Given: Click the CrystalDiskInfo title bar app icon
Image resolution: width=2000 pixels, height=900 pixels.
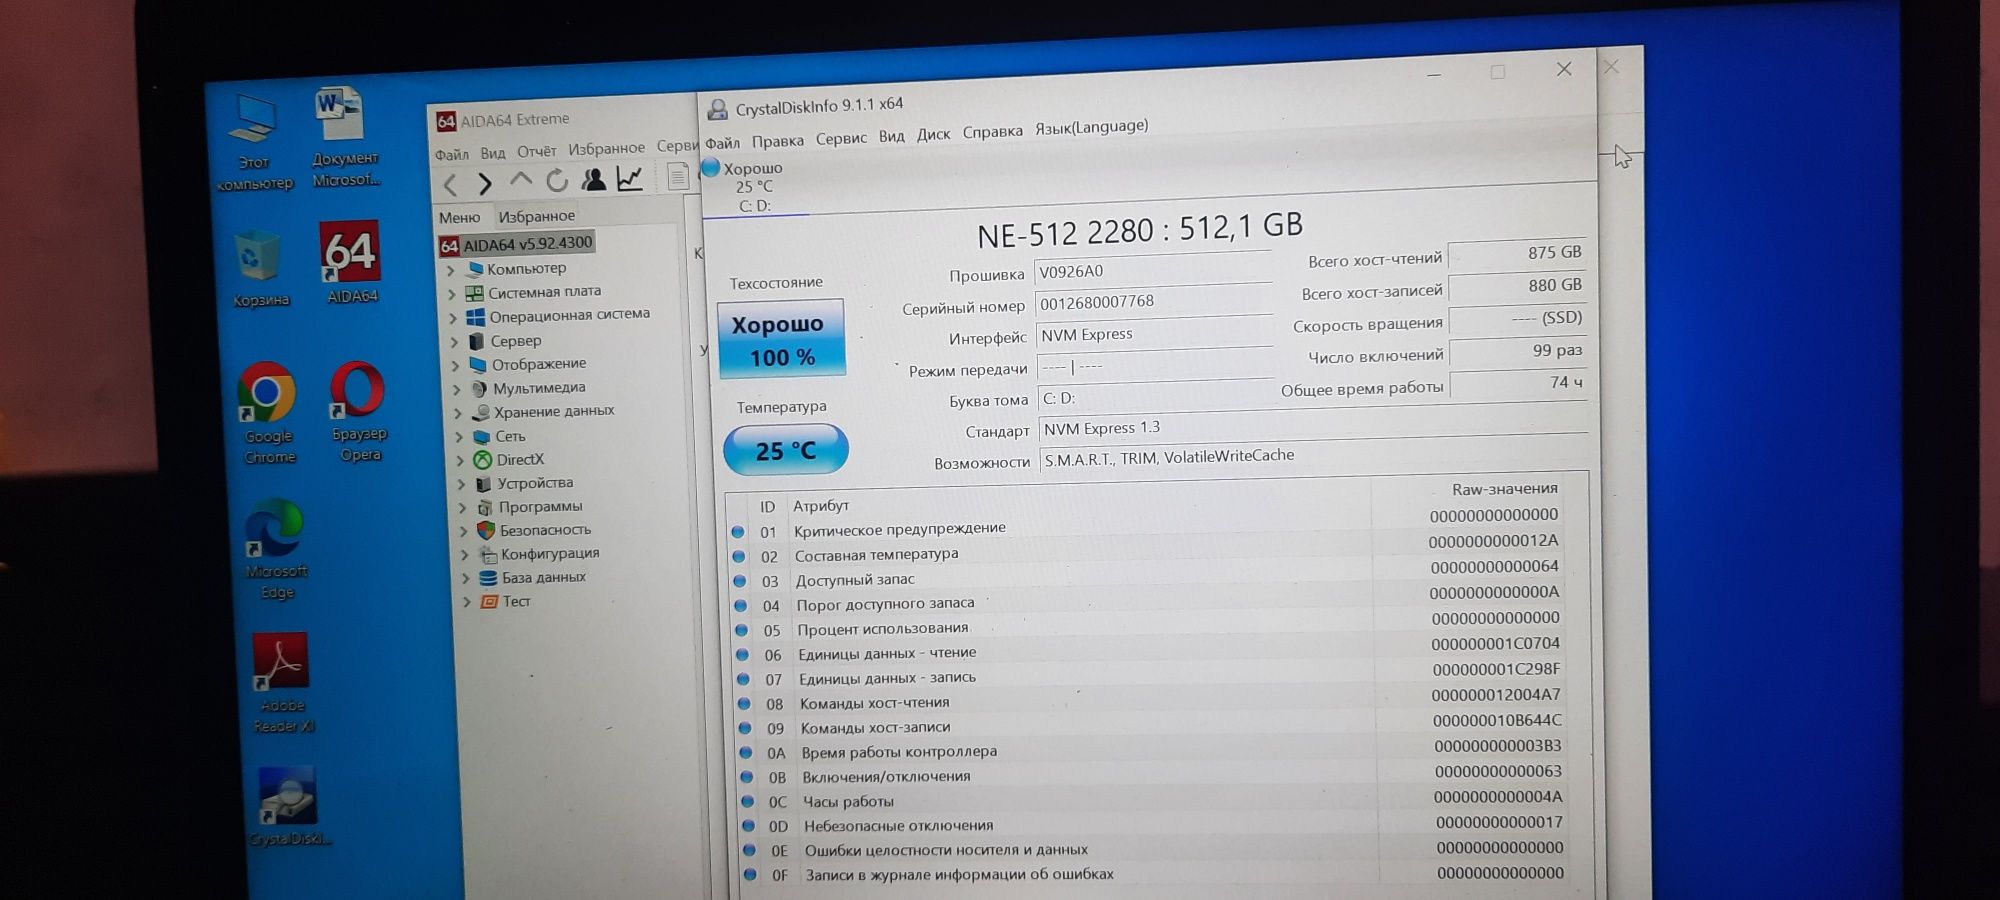Looking at the screenshot, I should [717, 109].
